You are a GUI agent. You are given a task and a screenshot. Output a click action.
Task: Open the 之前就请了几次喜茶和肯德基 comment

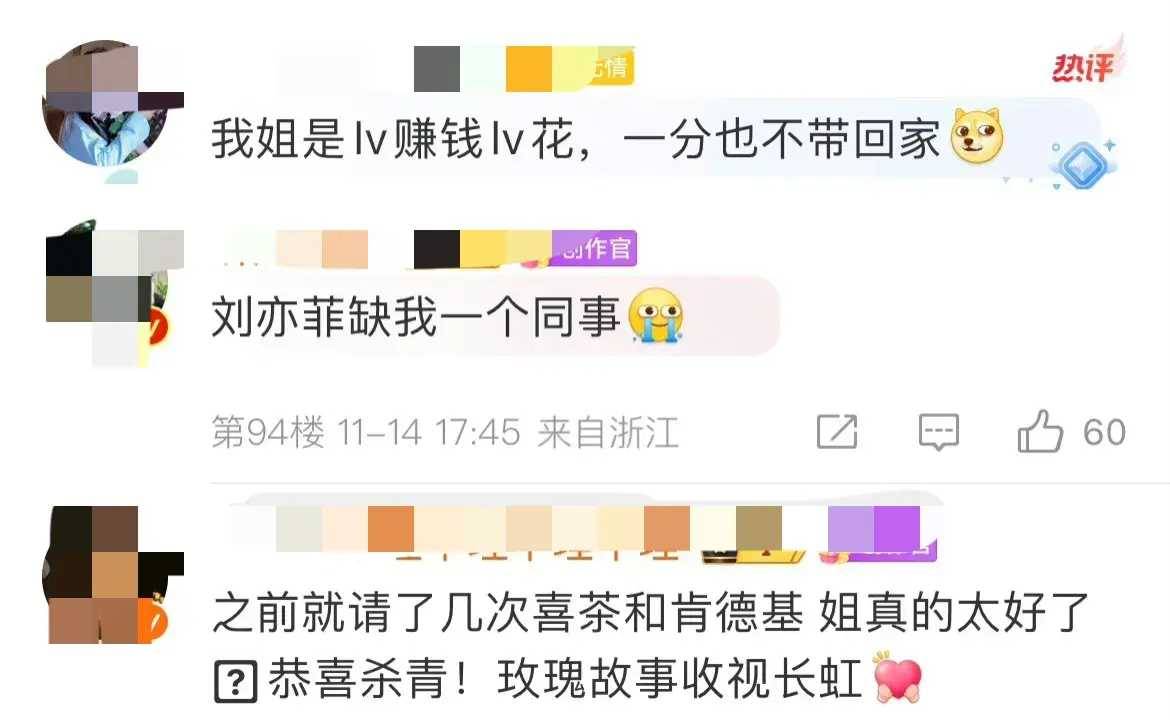[x=651, y=645]
